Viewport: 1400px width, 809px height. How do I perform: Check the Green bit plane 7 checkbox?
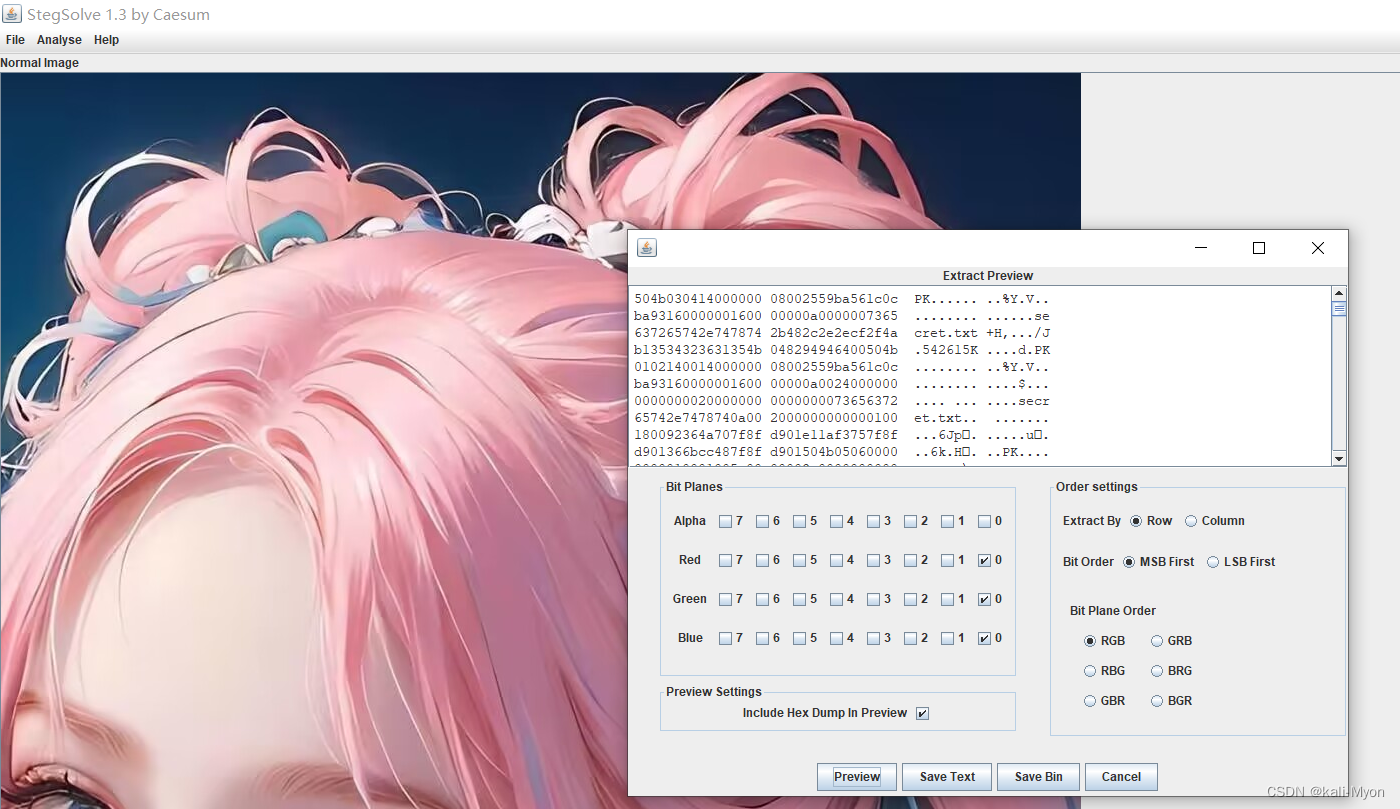click(x=725, y=599)
